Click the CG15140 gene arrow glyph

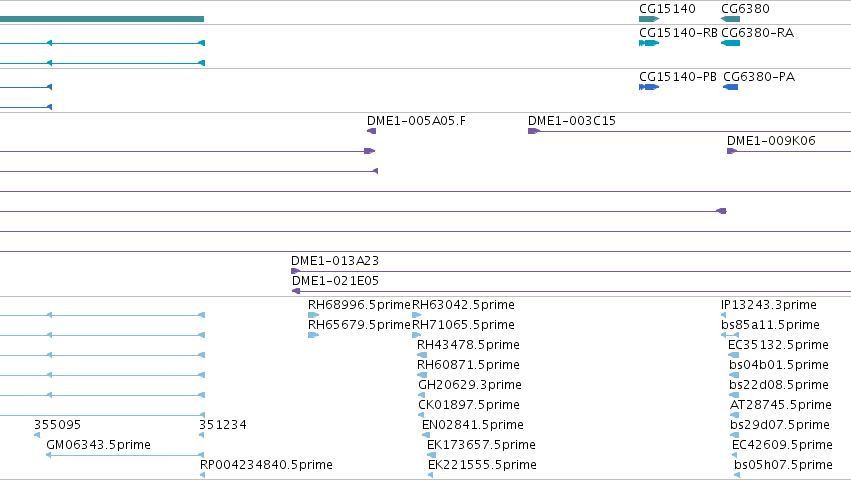649,19
